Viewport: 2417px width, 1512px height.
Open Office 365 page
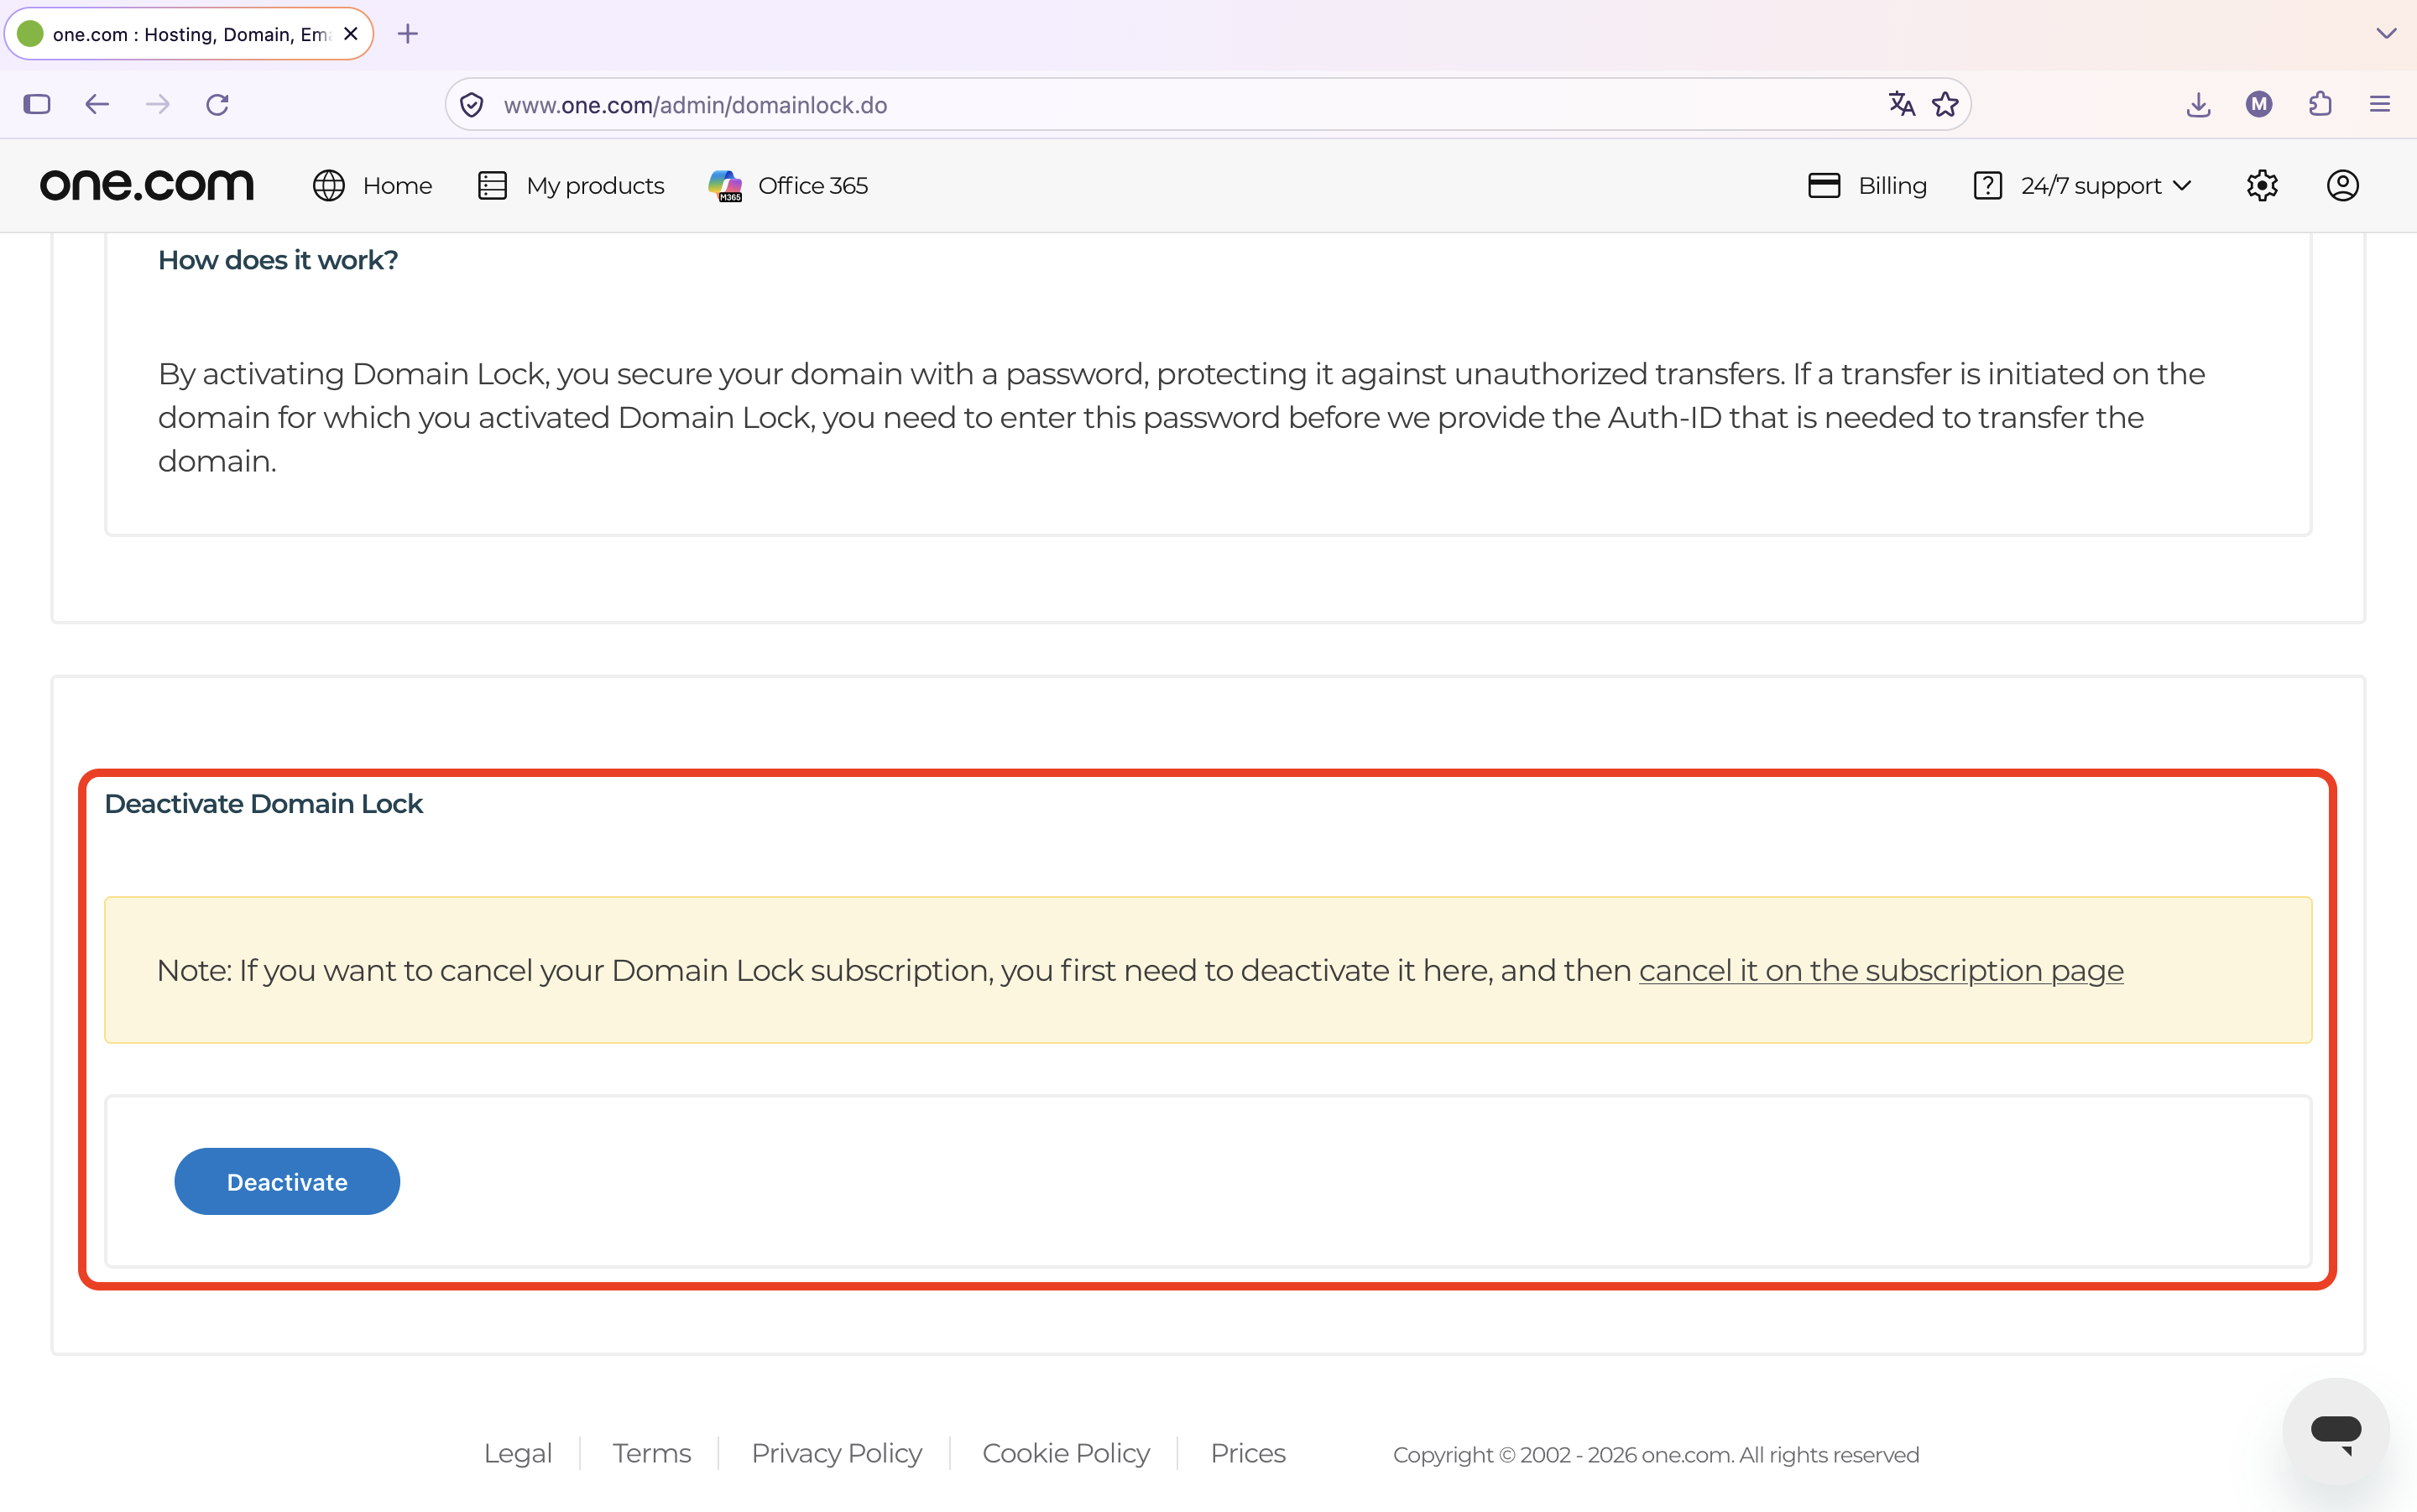788,186
